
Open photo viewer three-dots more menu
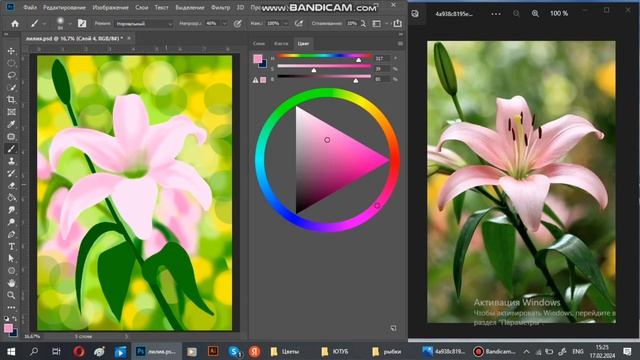[x=496, y=13]
